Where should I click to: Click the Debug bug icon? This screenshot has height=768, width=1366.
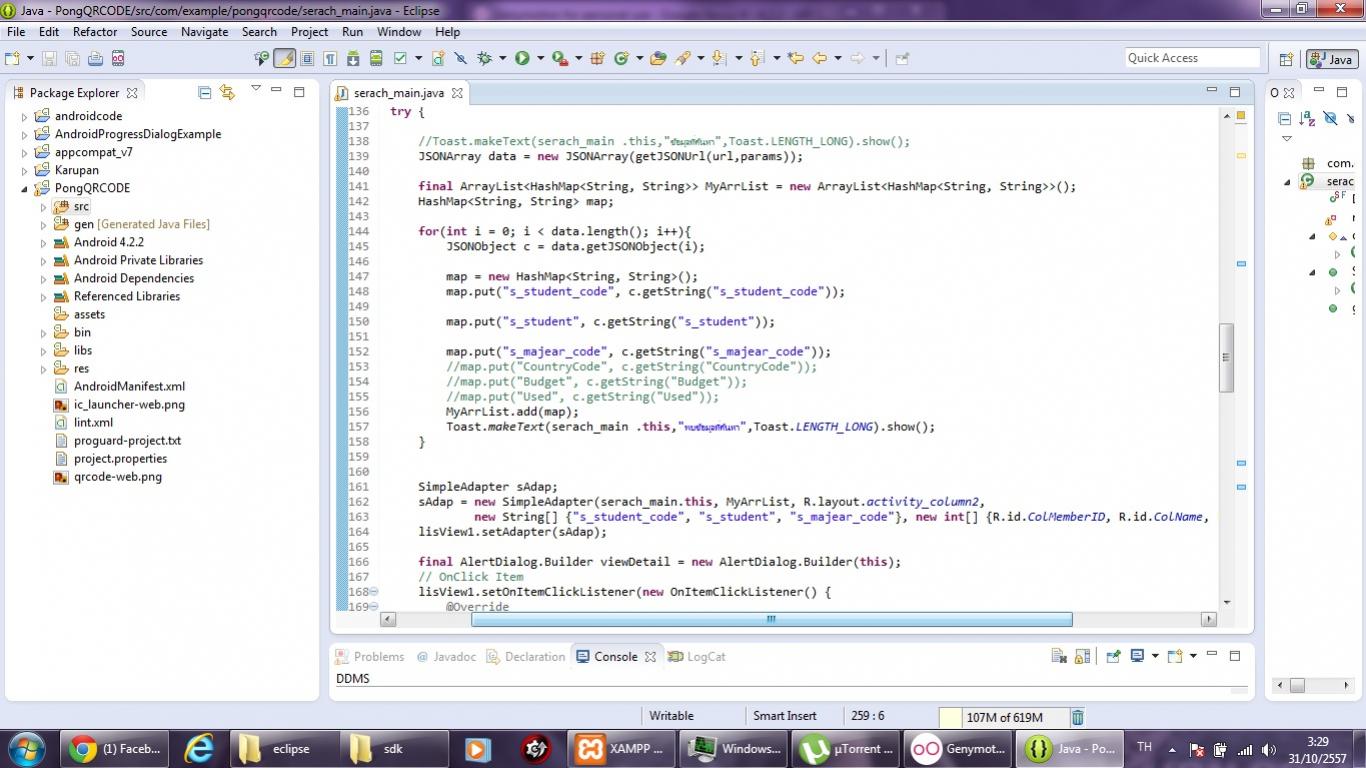tap(484, 58)
